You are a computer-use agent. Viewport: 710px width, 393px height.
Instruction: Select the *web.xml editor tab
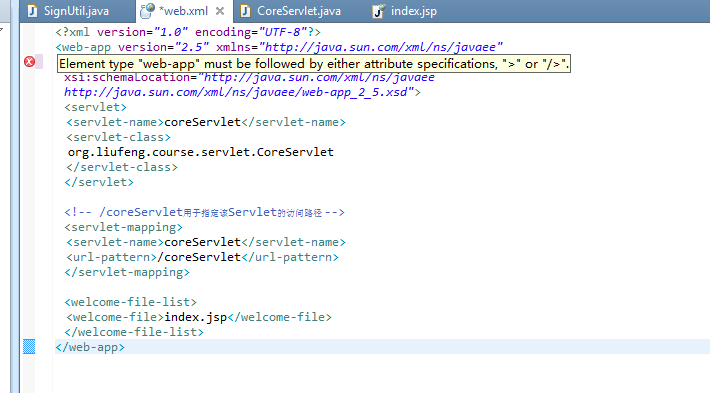(183, 11)
